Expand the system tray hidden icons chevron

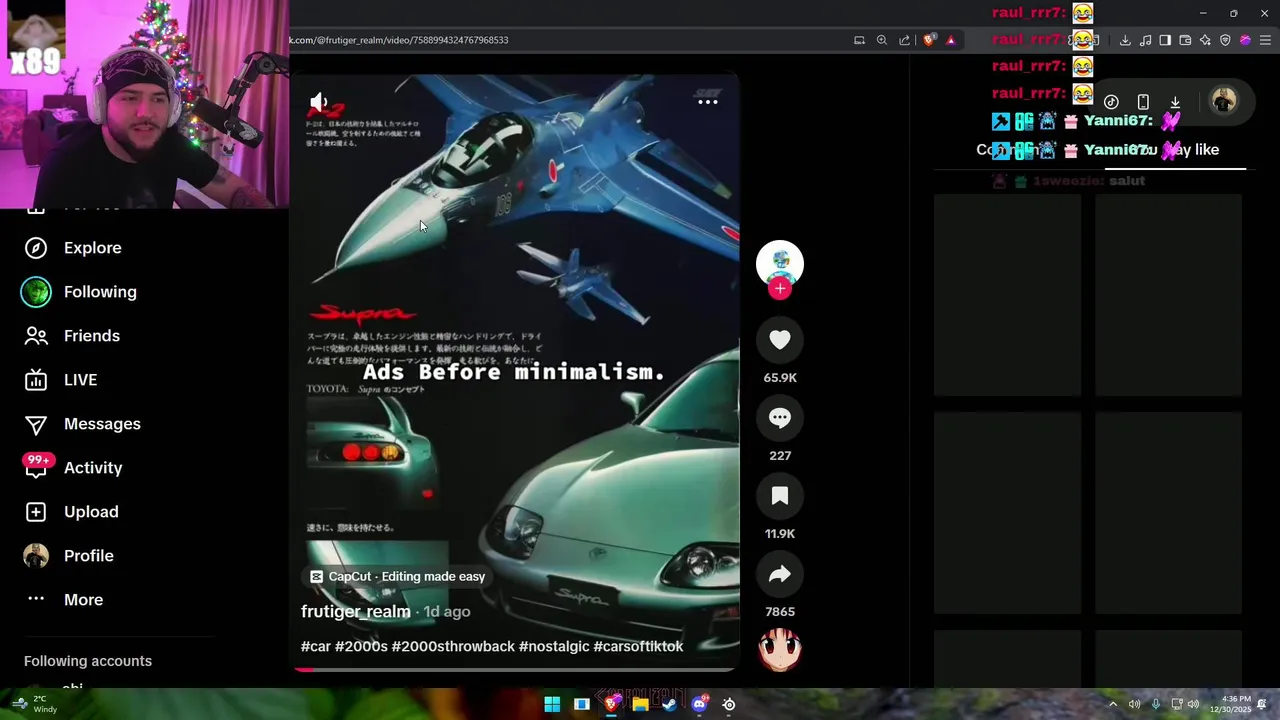coord(1113,704)
